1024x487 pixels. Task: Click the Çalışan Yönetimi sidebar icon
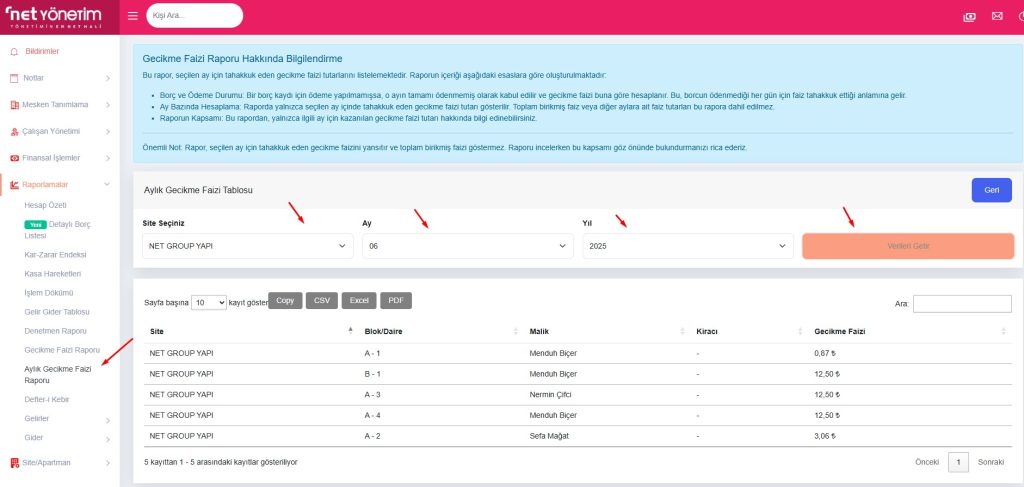point(13,131)
